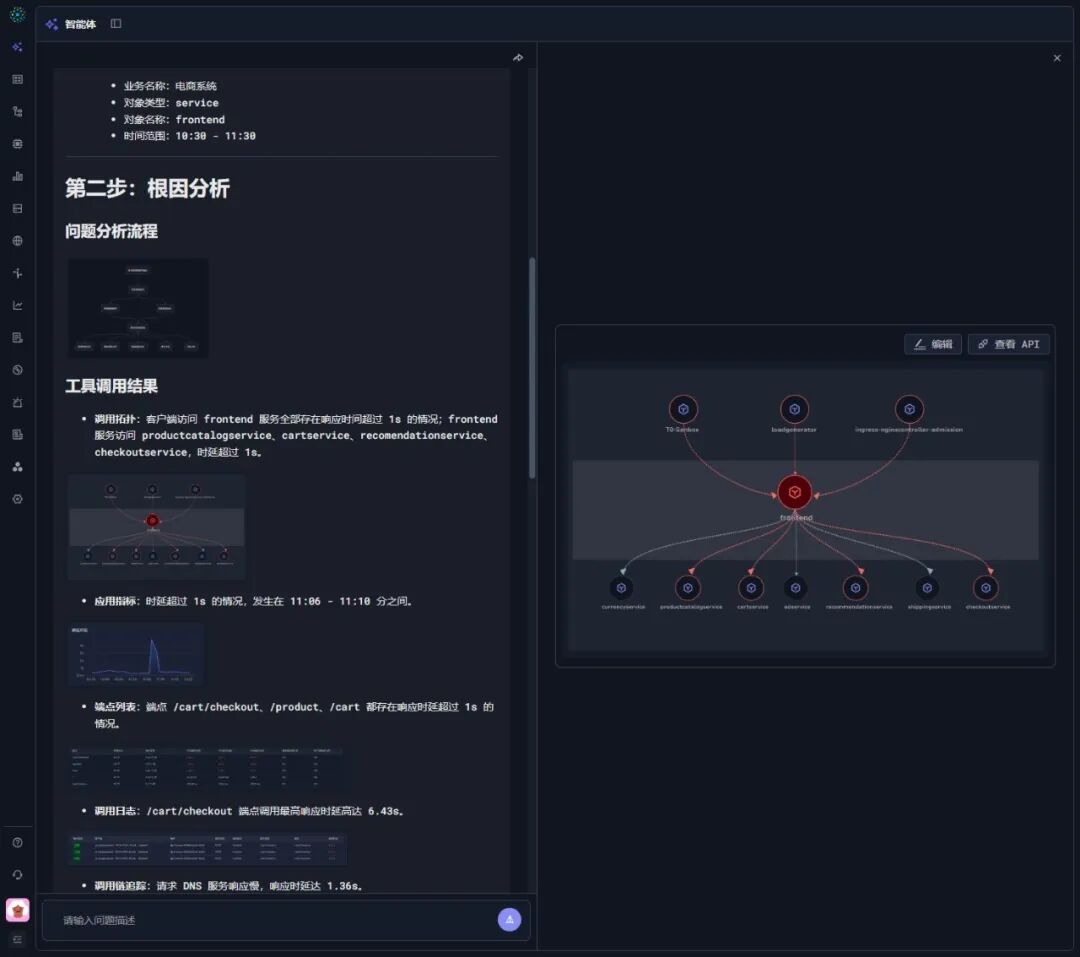Click the 编辑 edit button

click(933, 344)
